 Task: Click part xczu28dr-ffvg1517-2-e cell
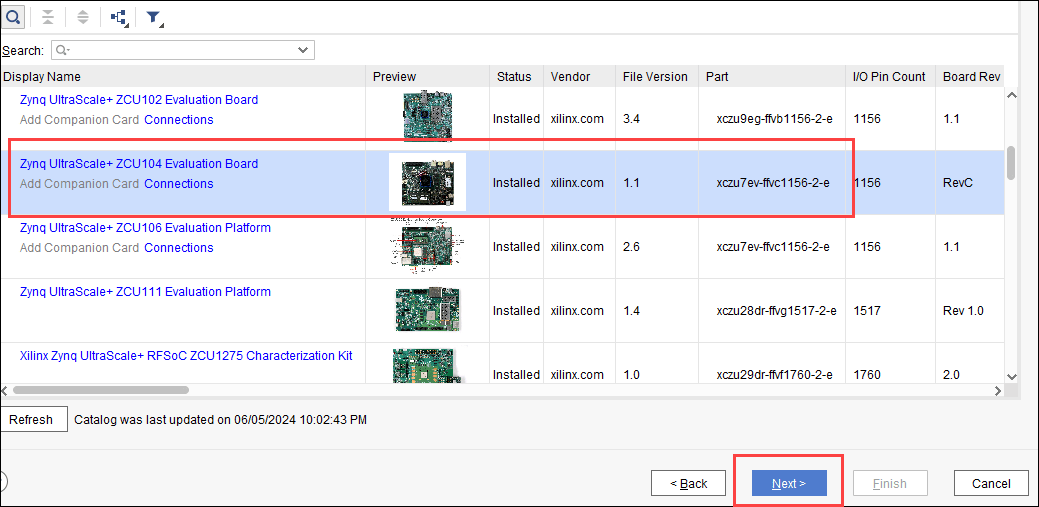(x=776, y=311)
